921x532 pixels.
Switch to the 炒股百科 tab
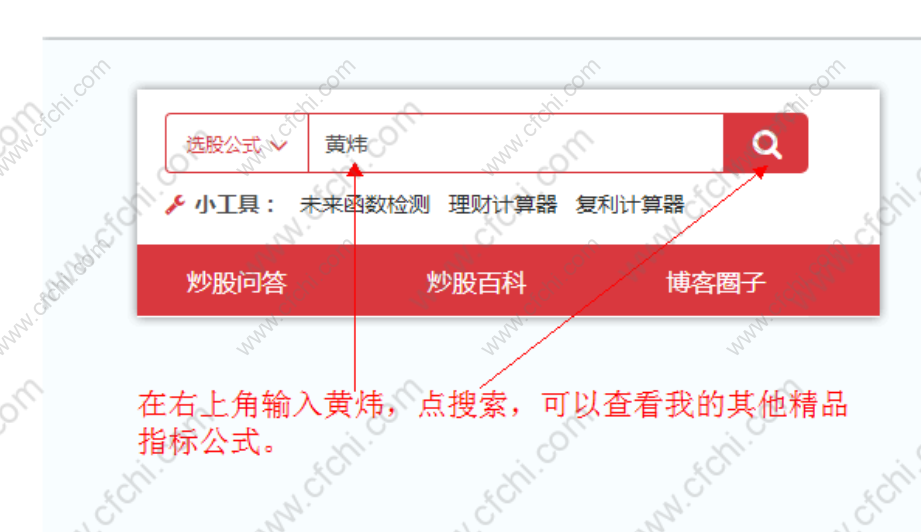tap(476, 282)
